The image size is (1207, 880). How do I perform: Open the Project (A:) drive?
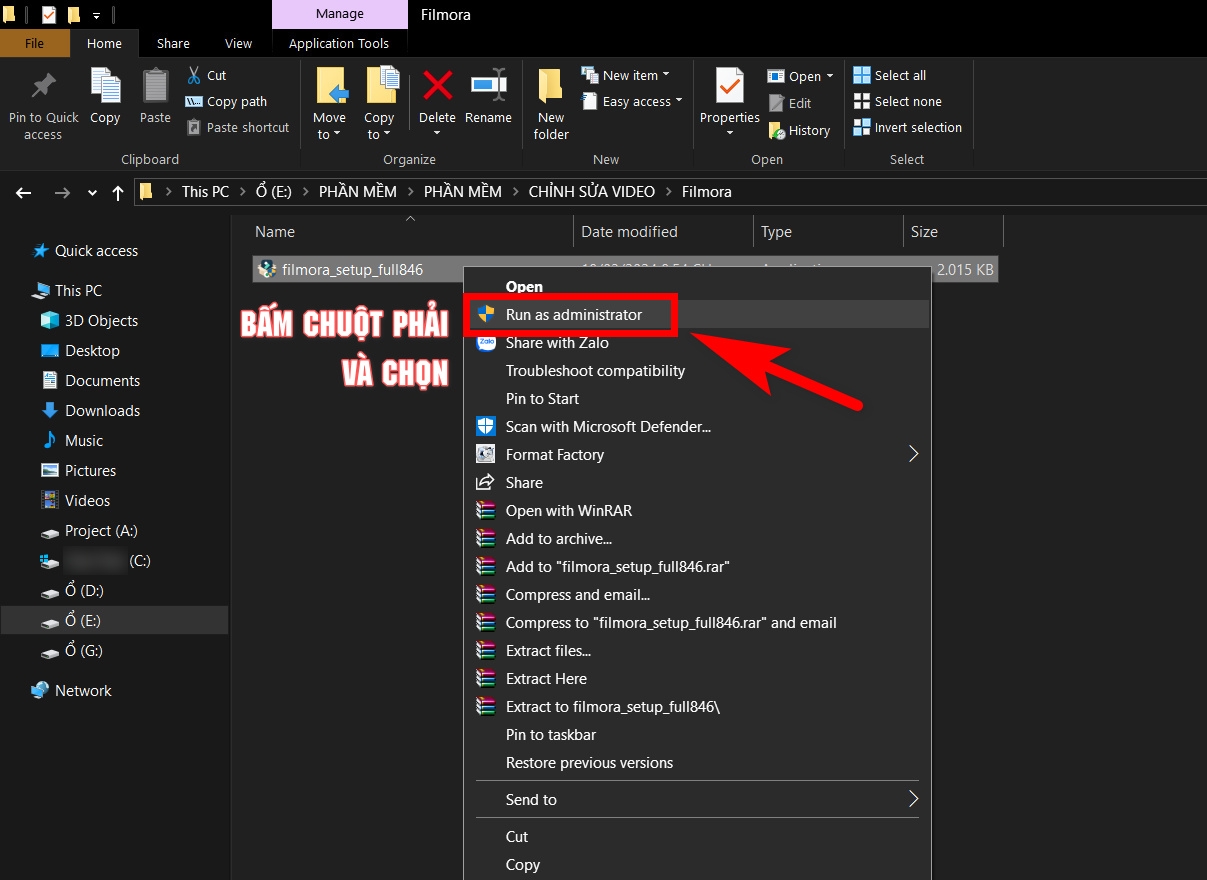coord(101,530)
